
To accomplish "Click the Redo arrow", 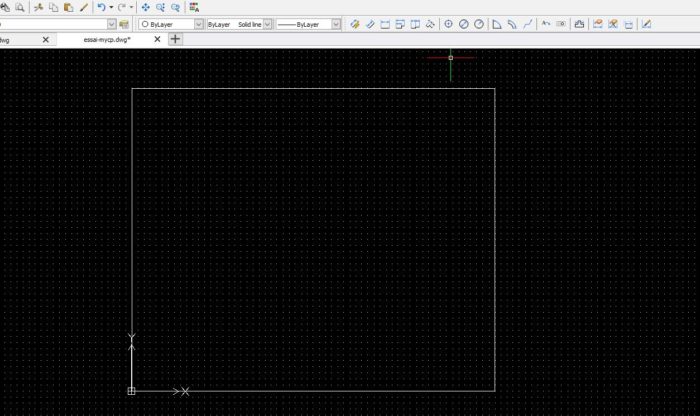I will [121, 7].
